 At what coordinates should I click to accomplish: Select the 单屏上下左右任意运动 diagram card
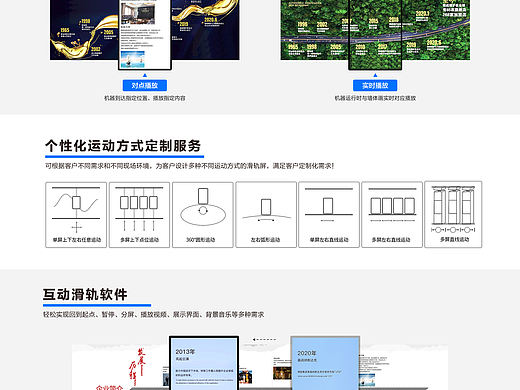(76, 215)
